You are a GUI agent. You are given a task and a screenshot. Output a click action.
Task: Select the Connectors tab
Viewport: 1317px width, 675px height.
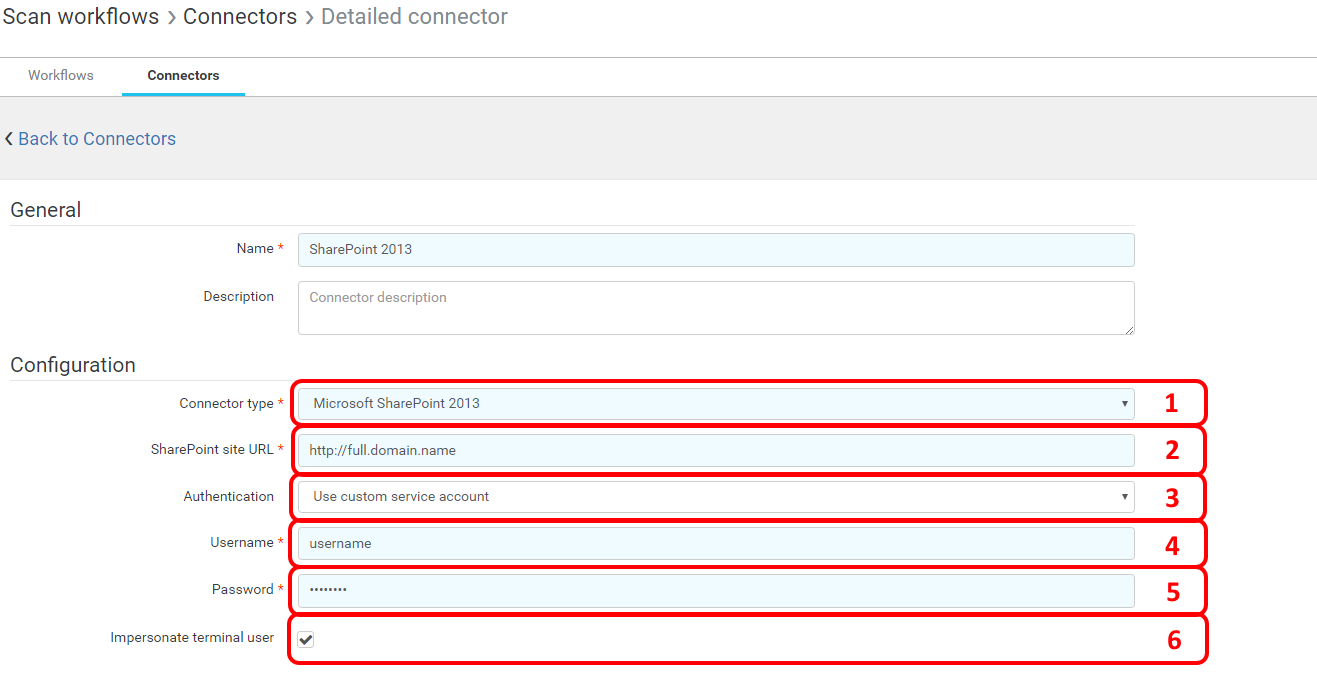tap(183, 76)
